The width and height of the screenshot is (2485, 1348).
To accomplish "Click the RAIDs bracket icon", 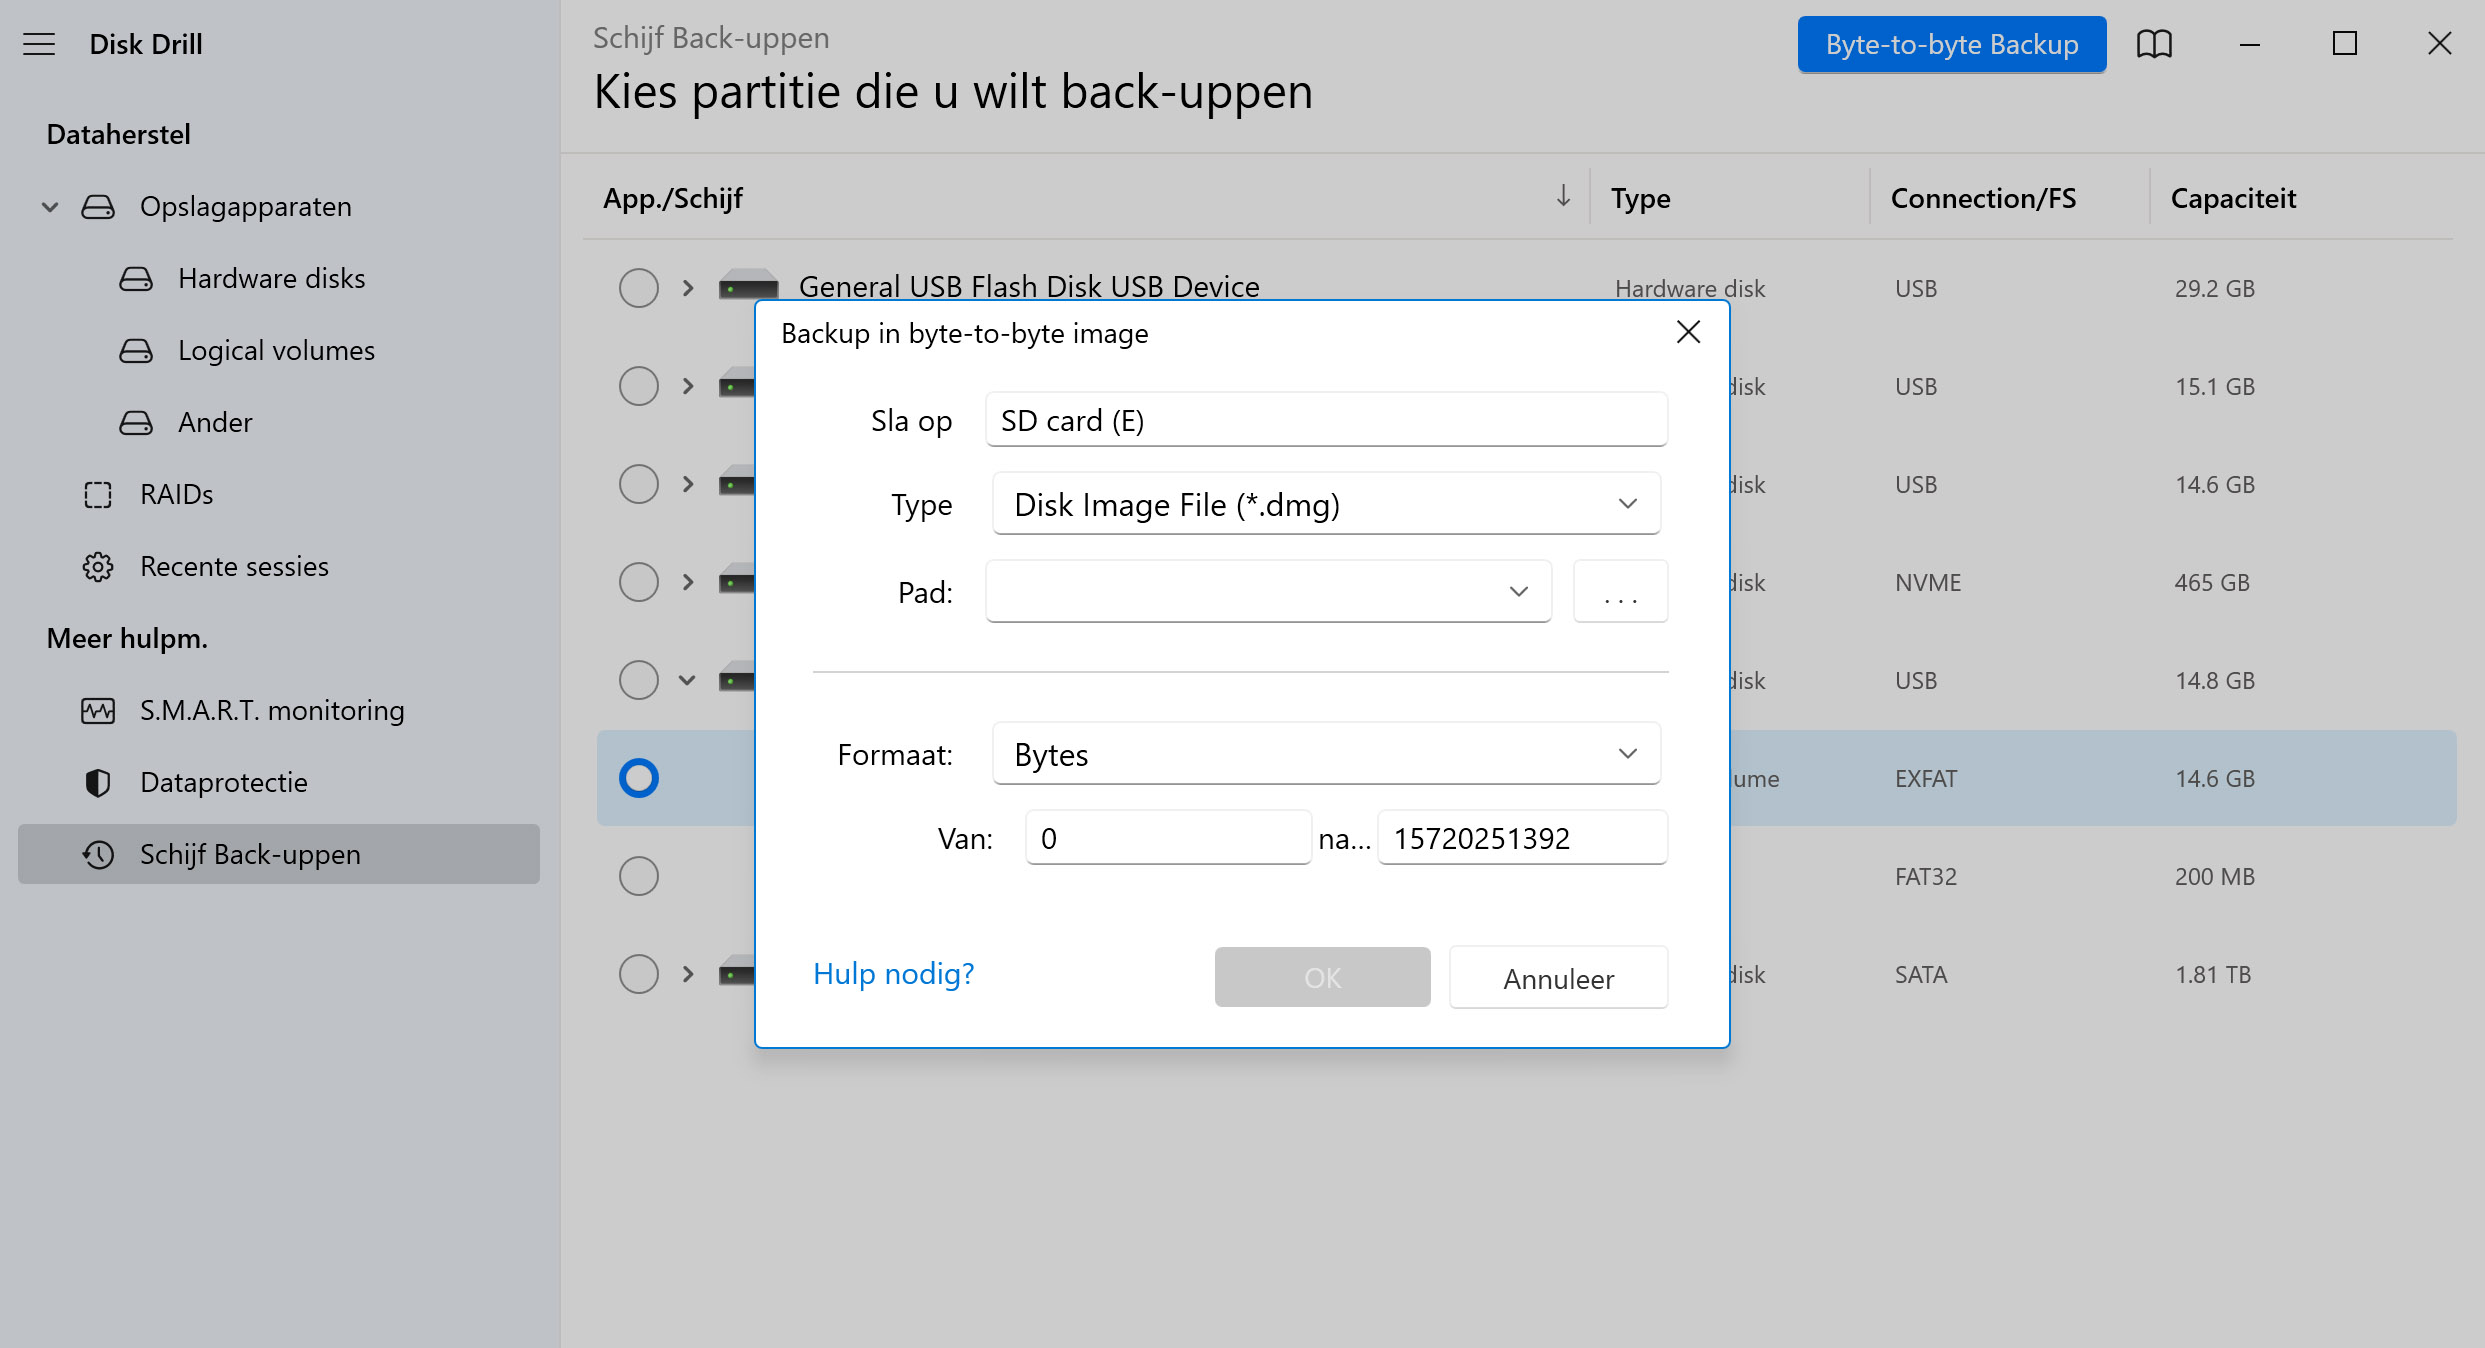I will [98, 495].
